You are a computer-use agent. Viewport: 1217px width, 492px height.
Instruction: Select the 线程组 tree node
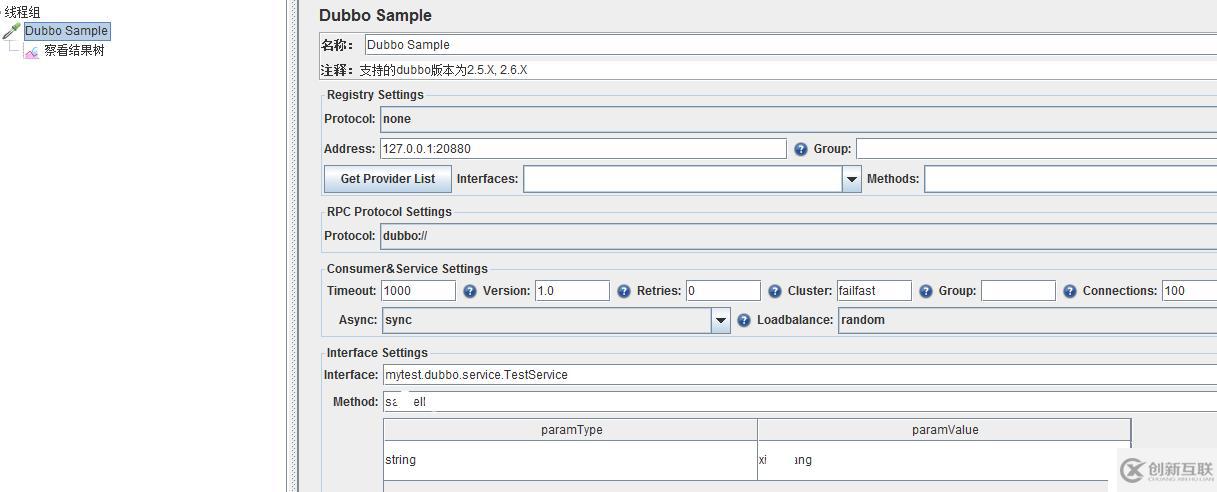[x=22, y=12]
